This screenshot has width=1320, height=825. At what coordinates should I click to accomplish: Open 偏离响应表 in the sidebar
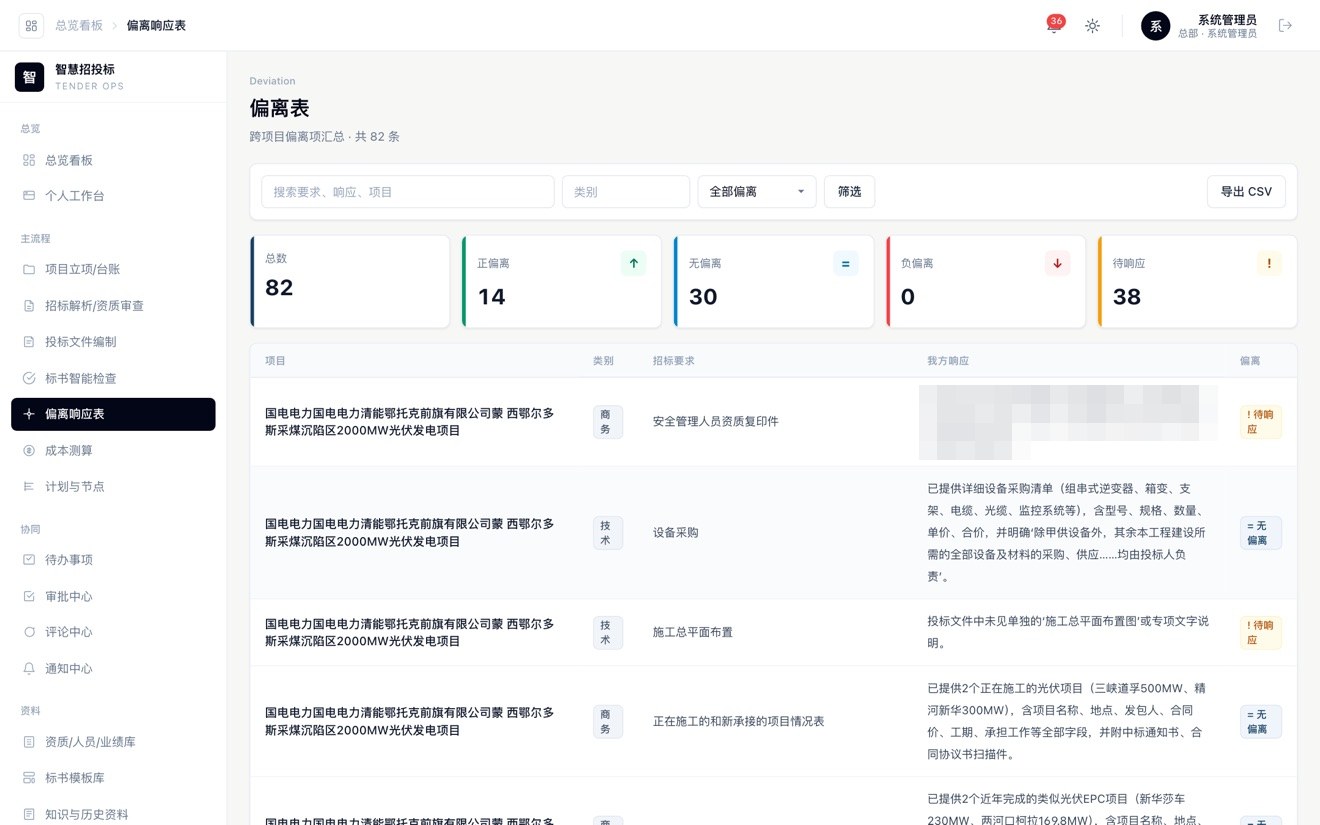pyautogui.click(x=113, y=414)
